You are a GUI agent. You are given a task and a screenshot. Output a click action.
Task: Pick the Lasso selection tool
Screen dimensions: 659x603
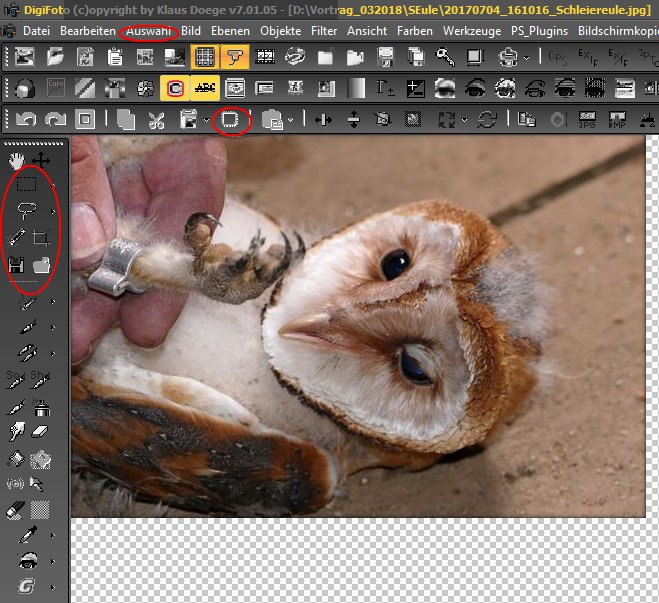pos(27,211)
